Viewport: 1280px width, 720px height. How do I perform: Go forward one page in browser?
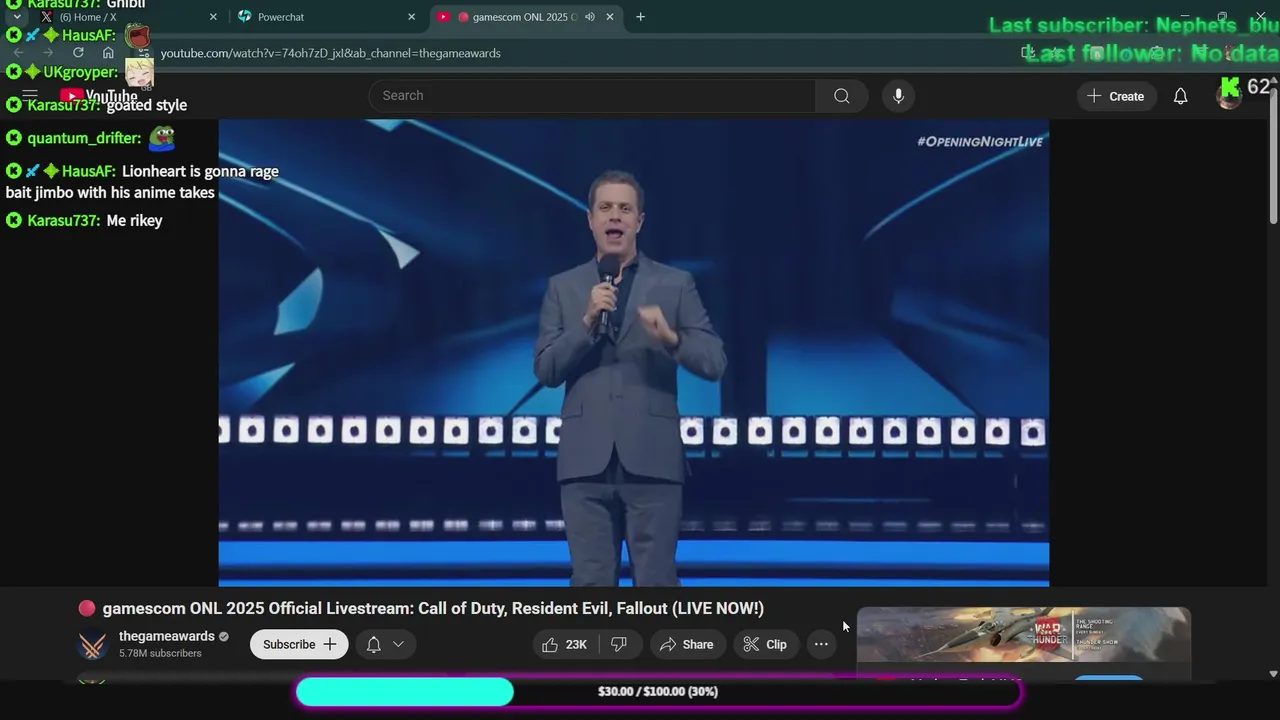48,53
